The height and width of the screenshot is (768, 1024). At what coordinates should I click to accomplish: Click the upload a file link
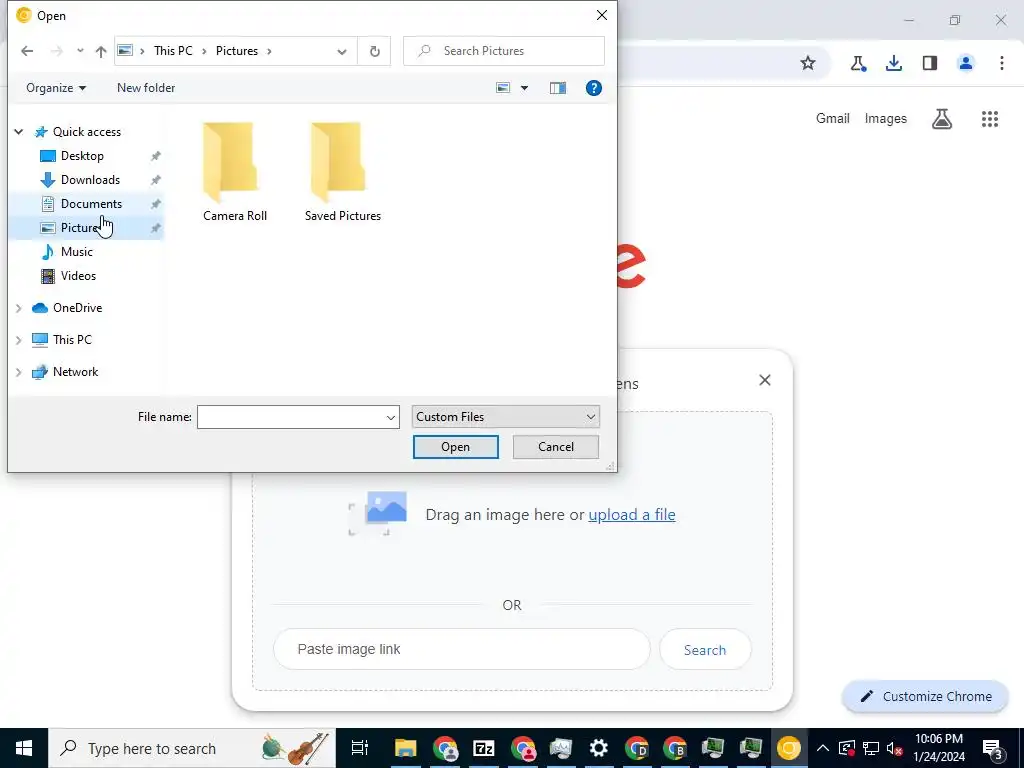coord(632,515)
